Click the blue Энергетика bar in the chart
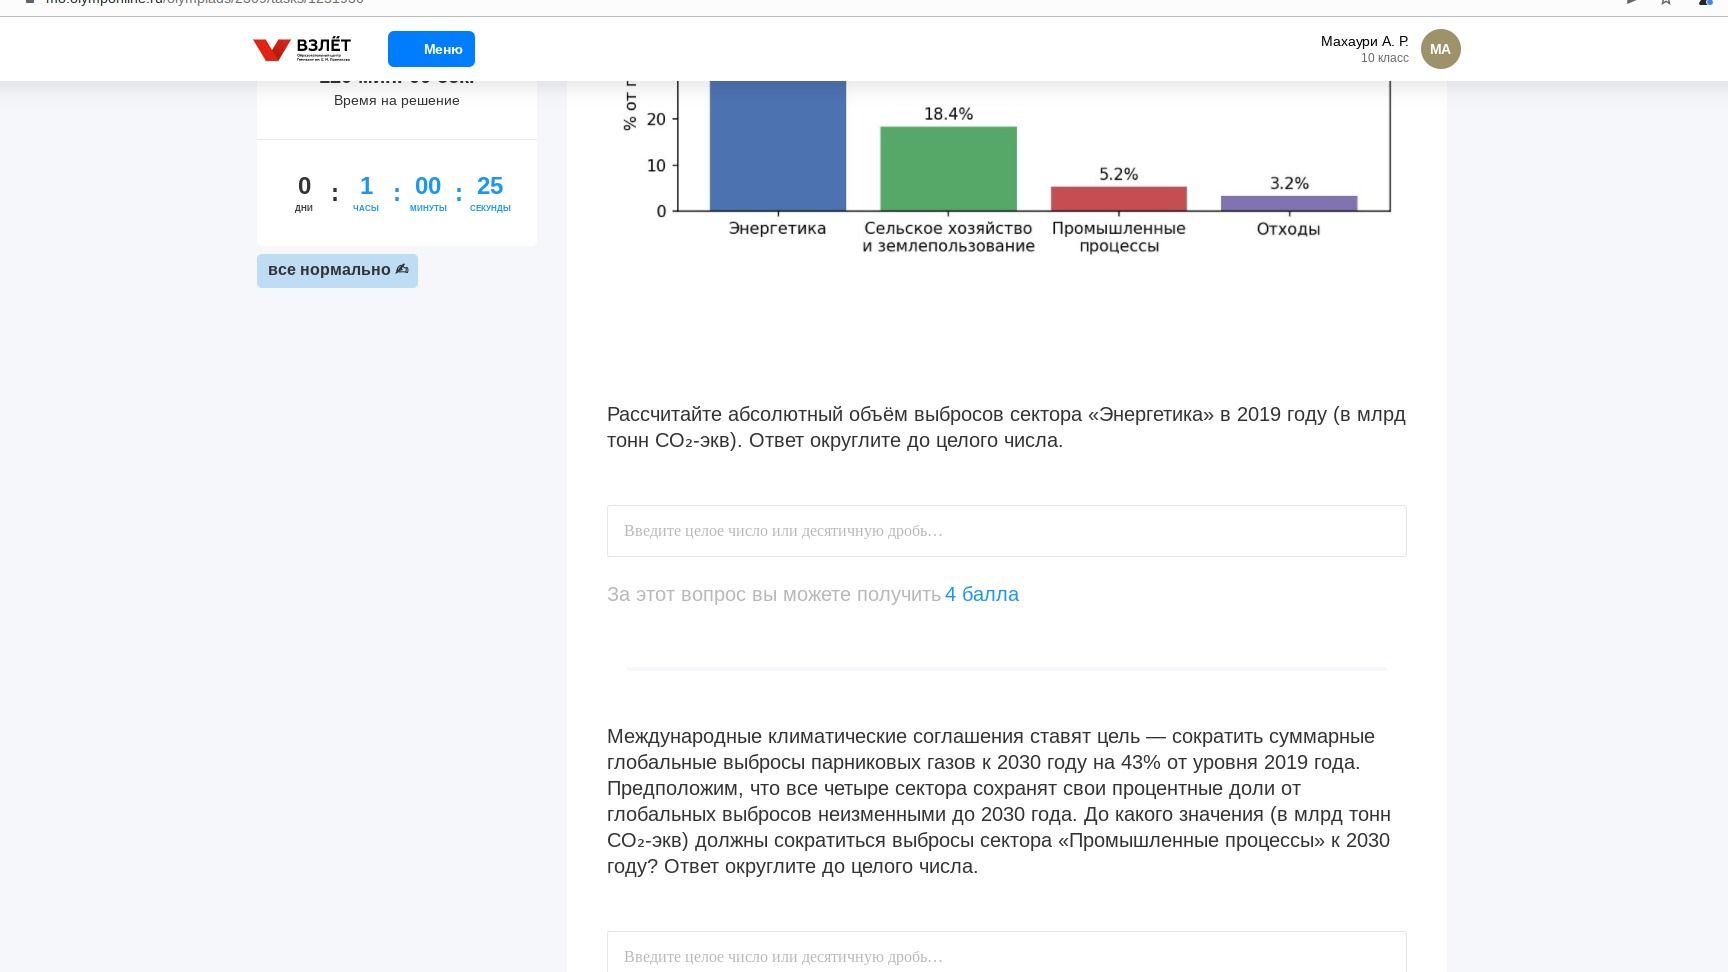The image size is (1728, 972). 777,145
